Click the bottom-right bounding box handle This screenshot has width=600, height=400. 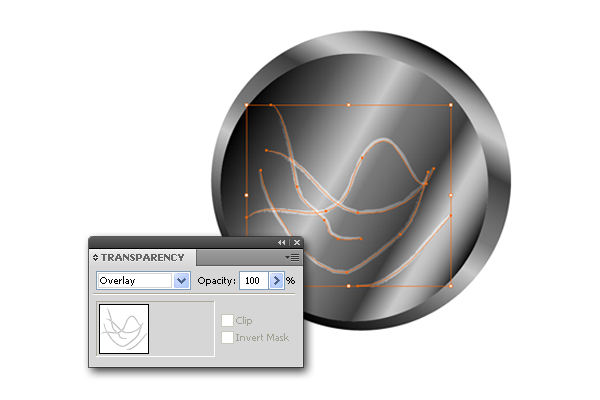click(x=451, y=286)
